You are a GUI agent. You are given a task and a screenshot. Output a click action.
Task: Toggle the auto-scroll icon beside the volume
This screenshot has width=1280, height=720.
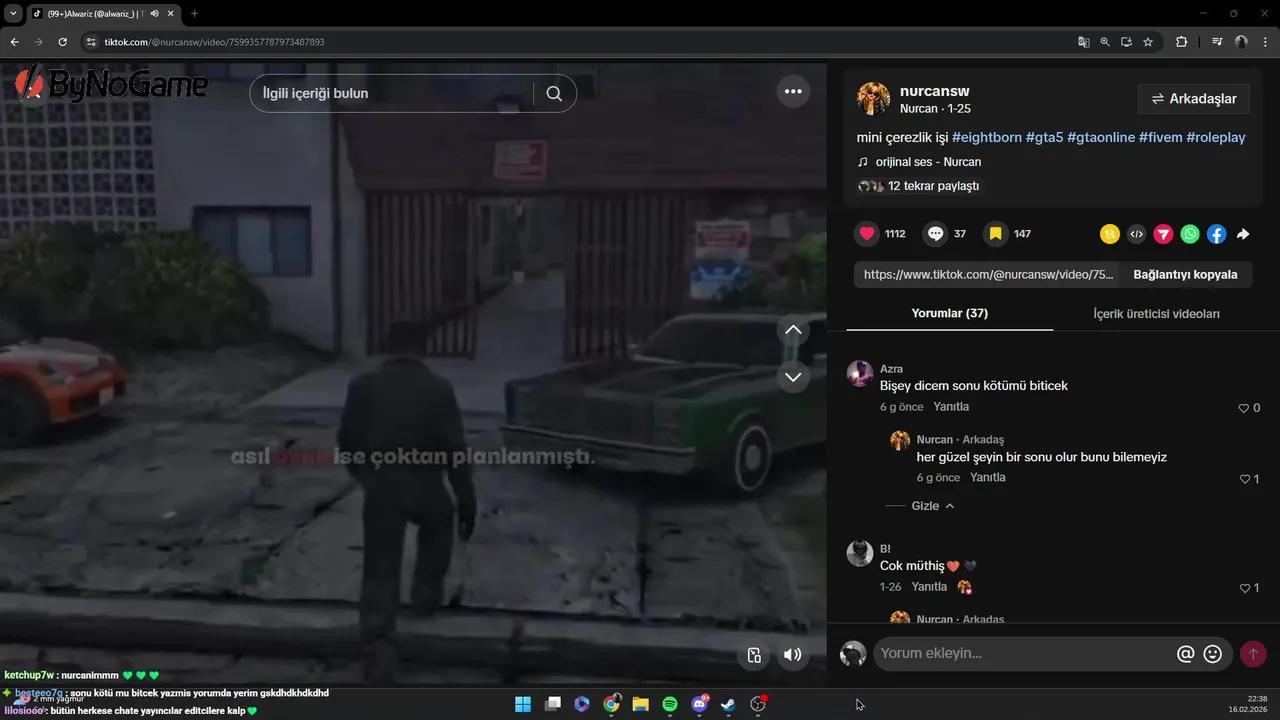click(x=754, y=655)
